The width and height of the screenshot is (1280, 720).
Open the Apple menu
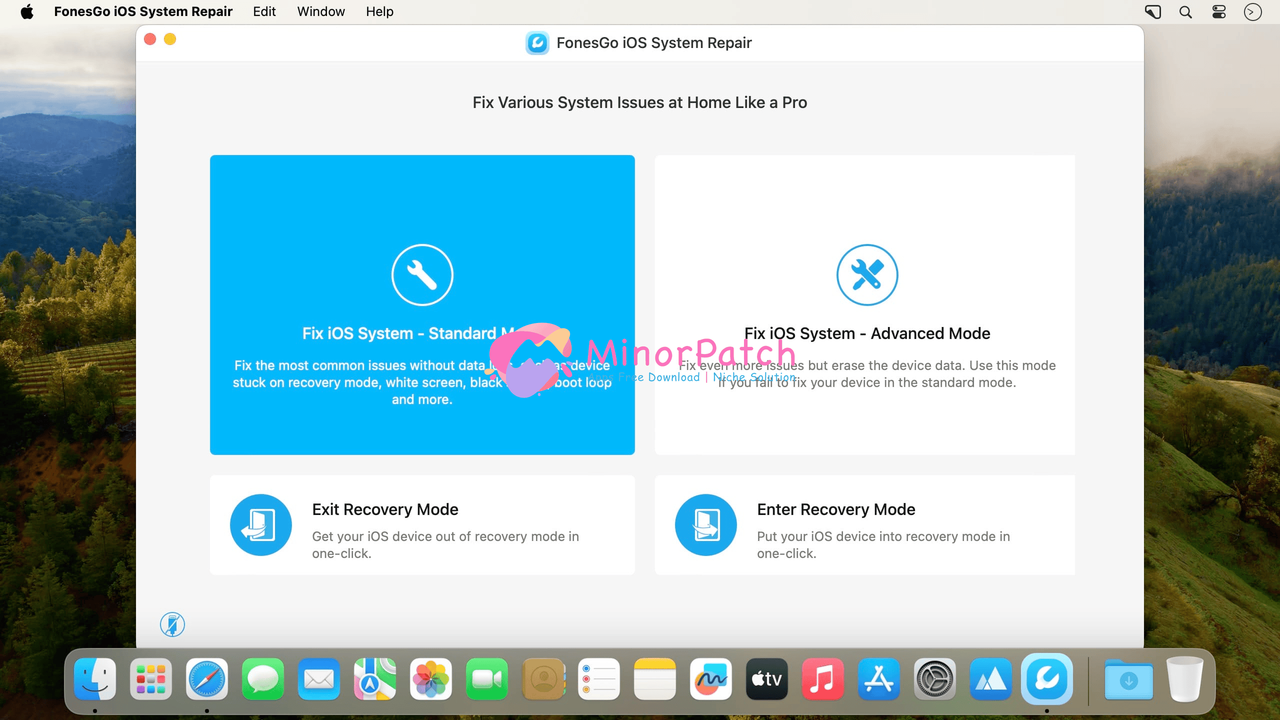(27, 12)
